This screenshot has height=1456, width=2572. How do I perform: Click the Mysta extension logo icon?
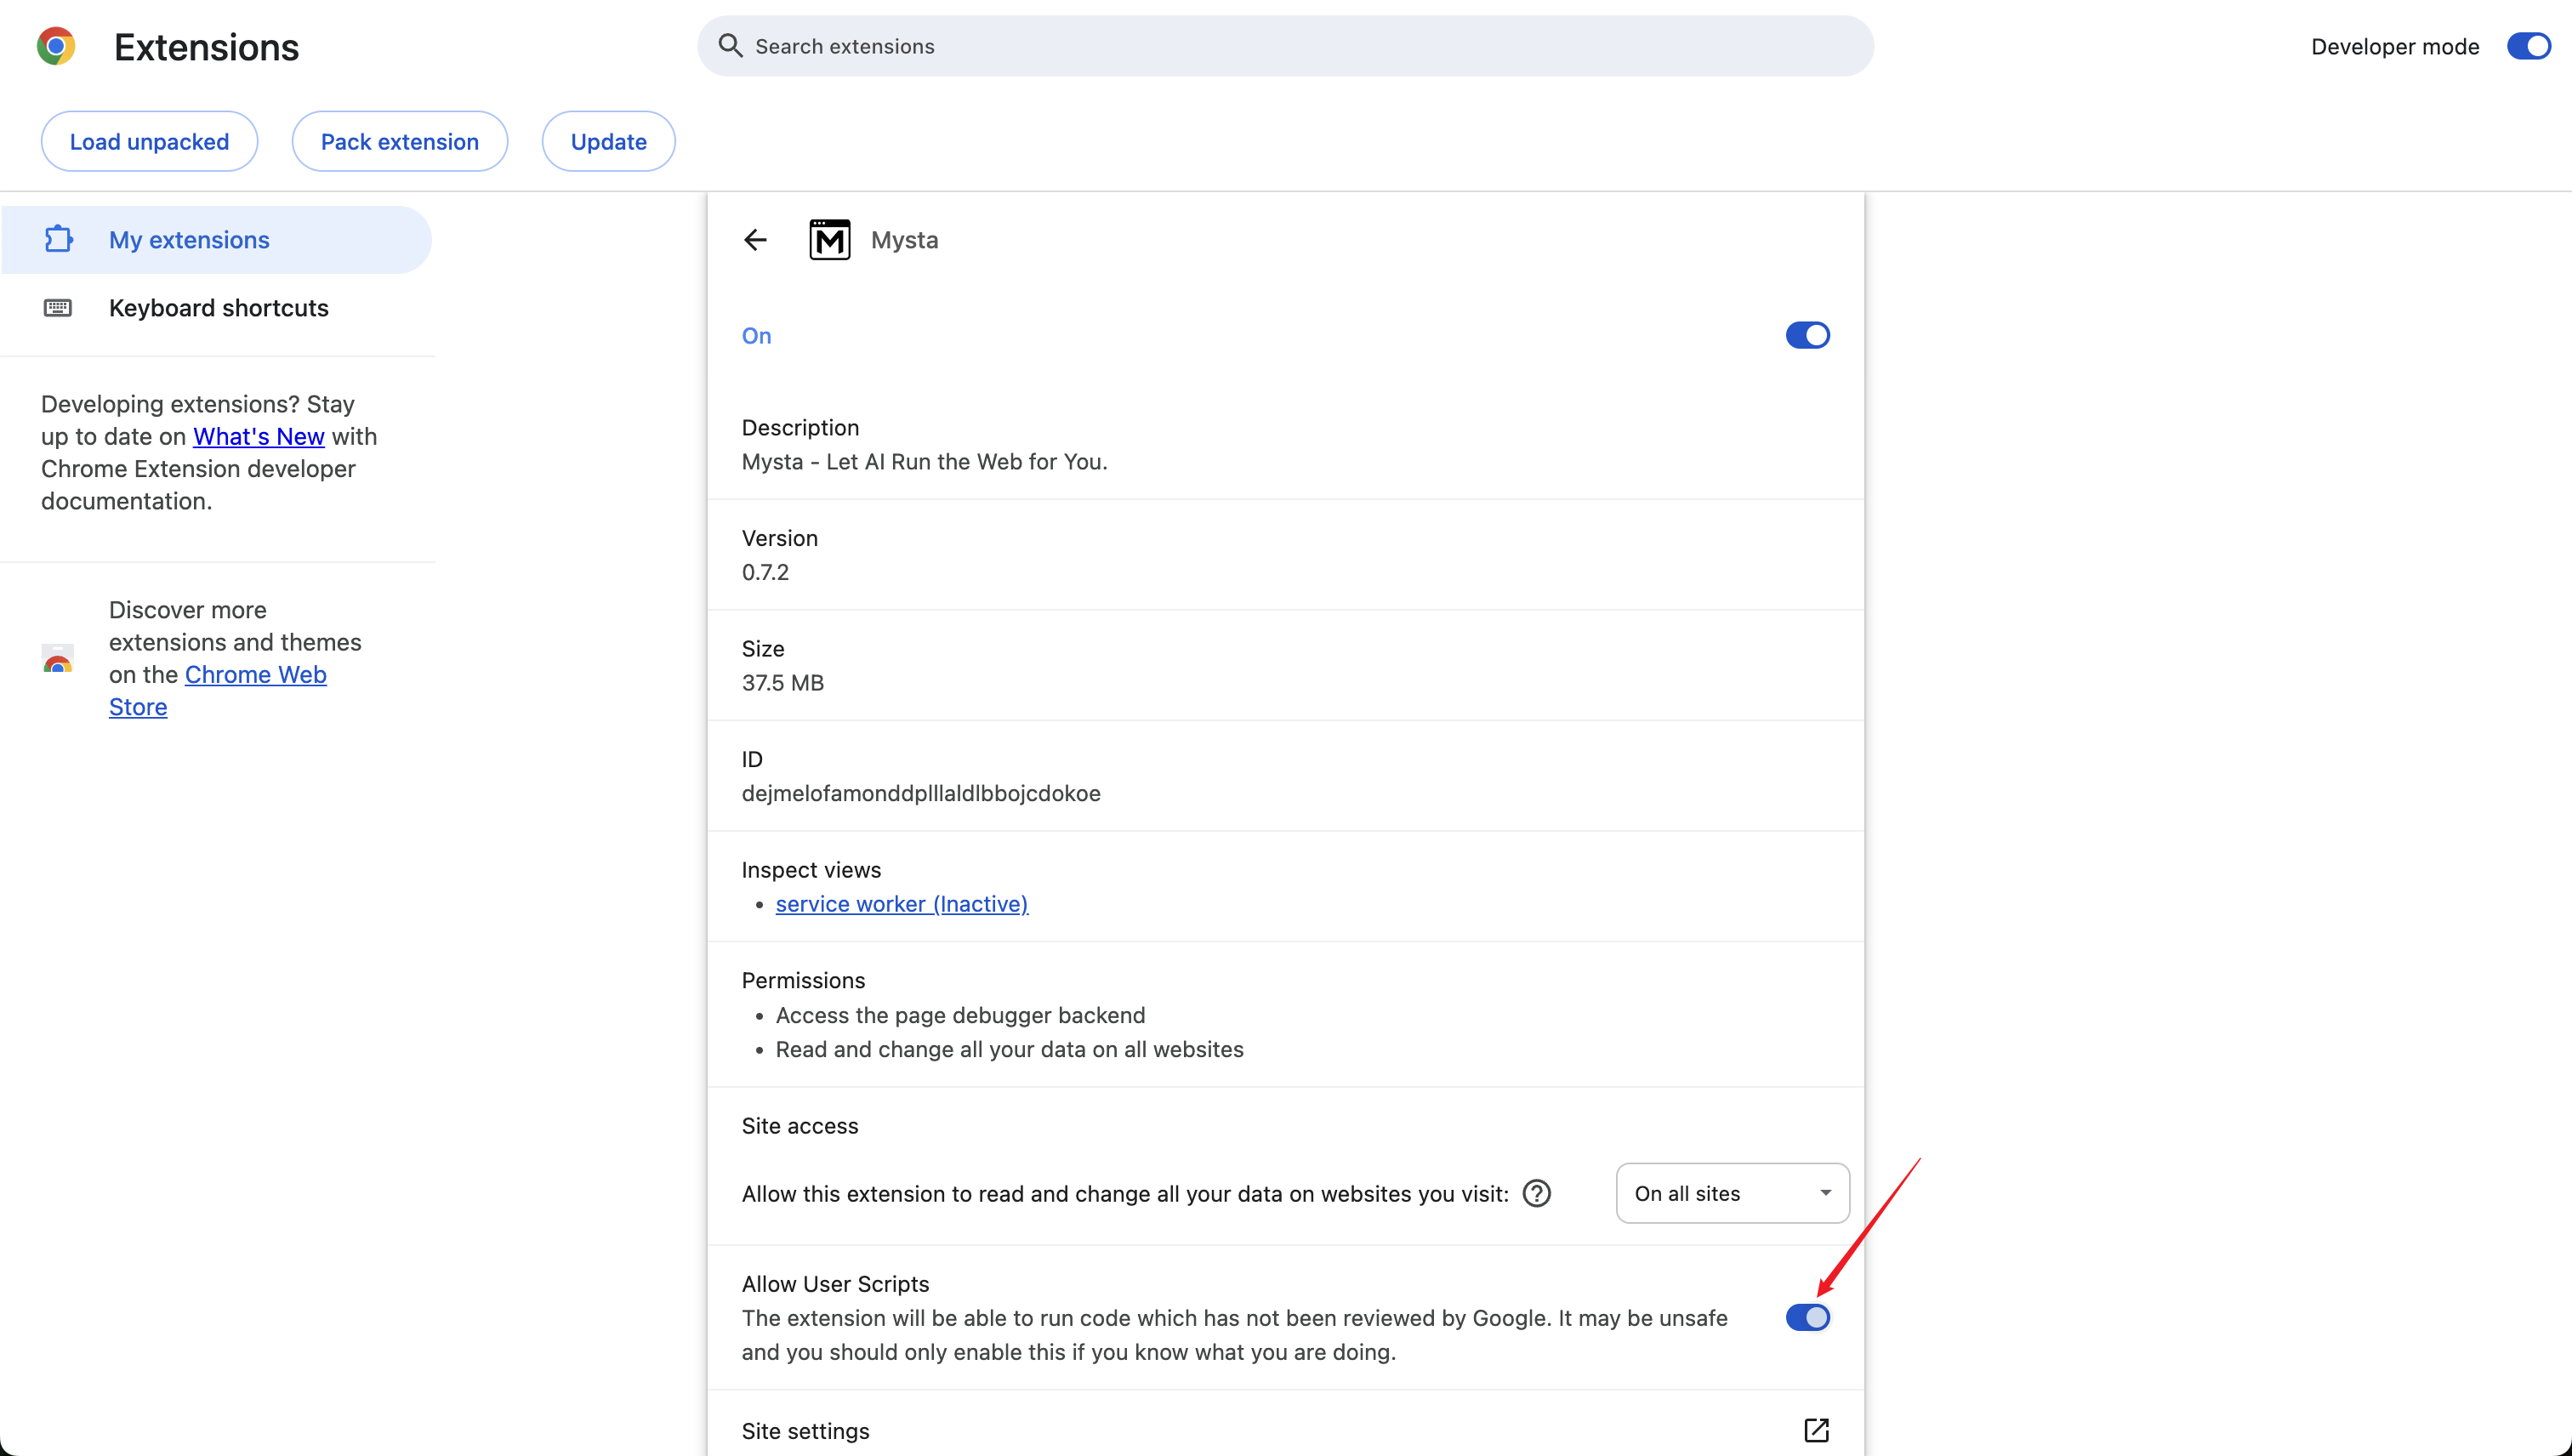tap(829, 240)
